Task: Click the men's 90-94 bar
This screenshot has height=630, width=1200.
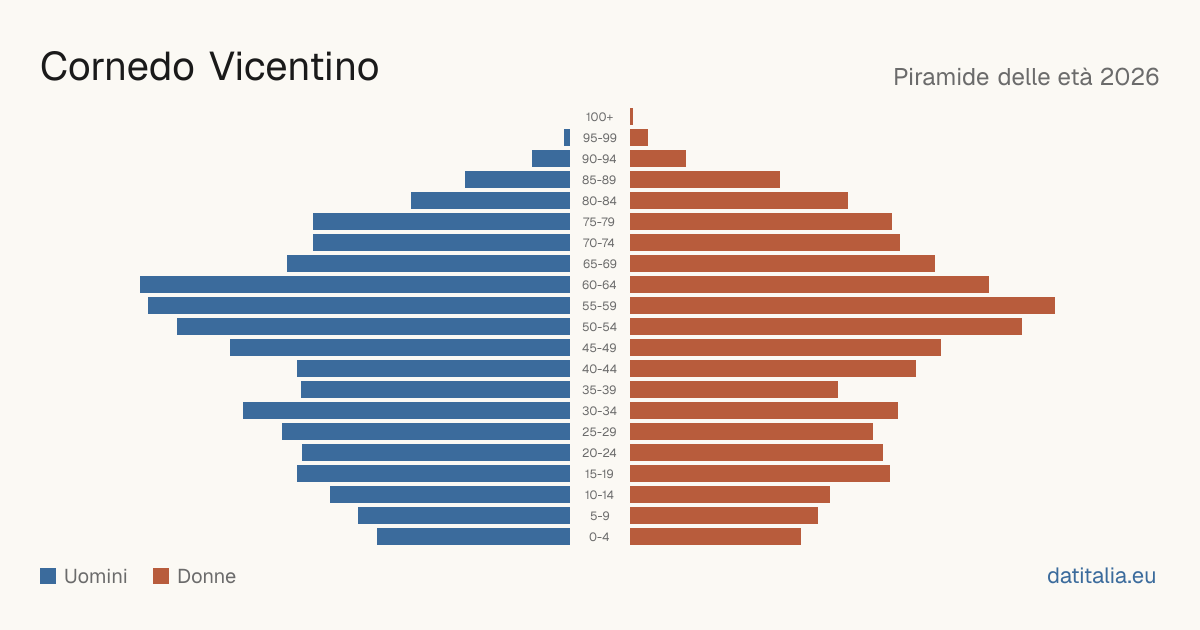Action: point(551,159)
